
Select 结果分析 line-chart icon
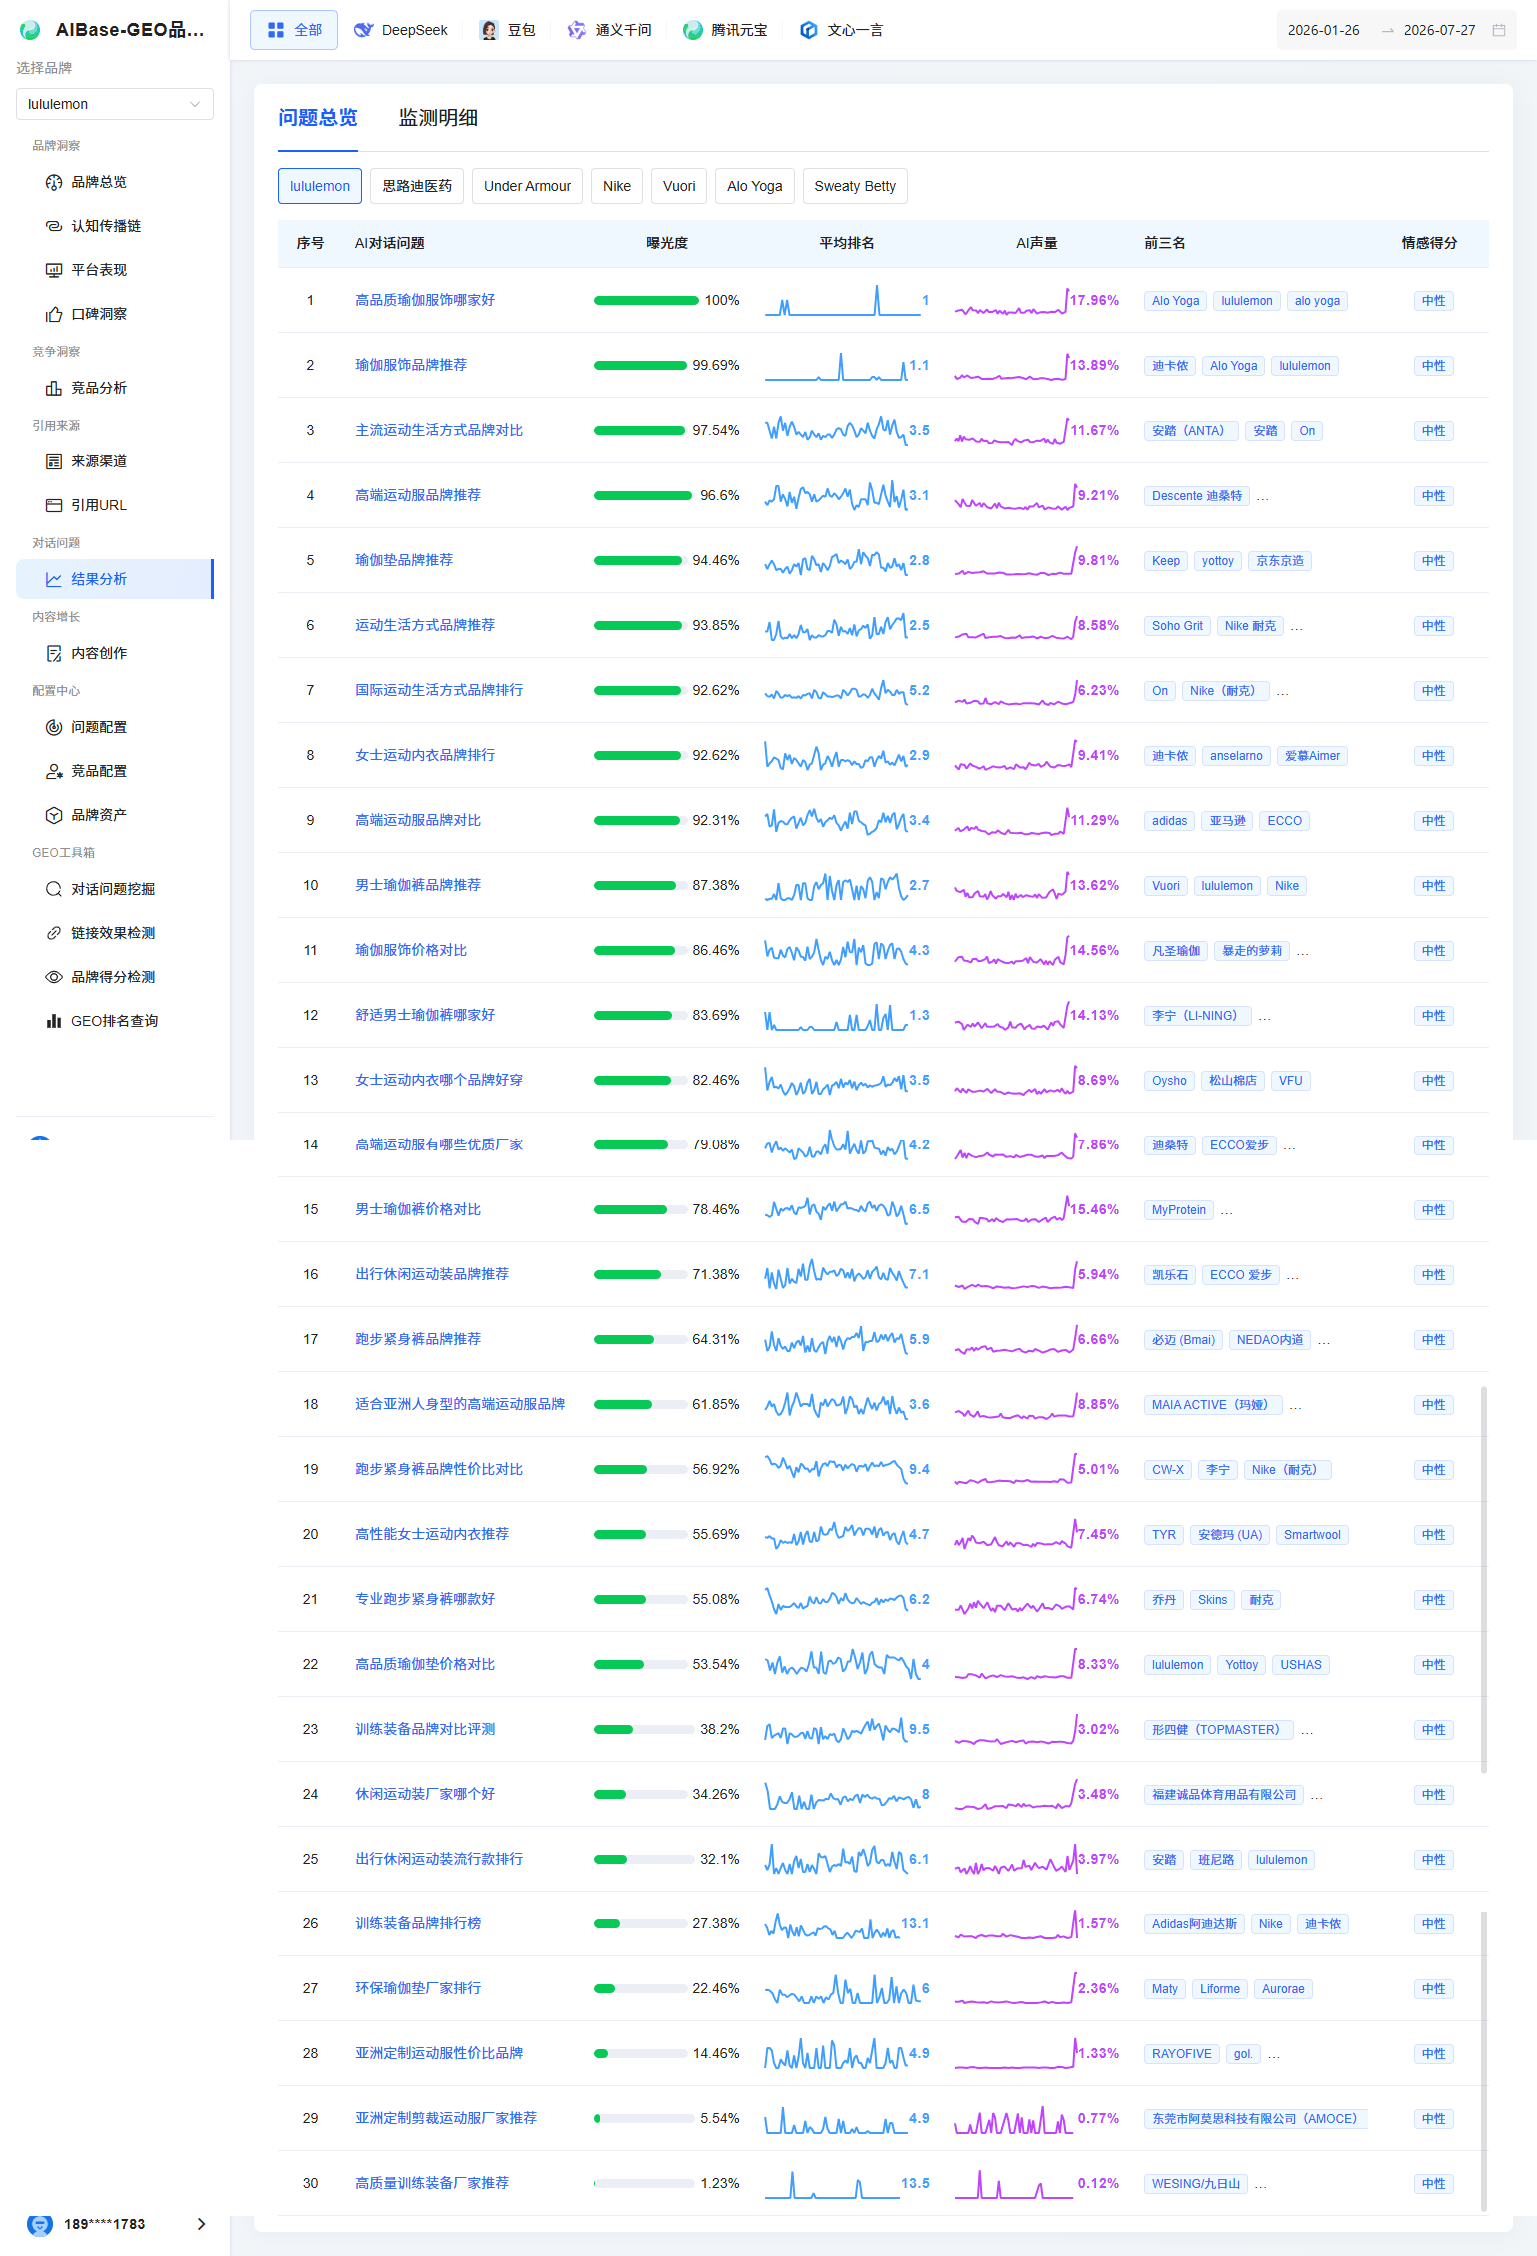pos(54,579)
